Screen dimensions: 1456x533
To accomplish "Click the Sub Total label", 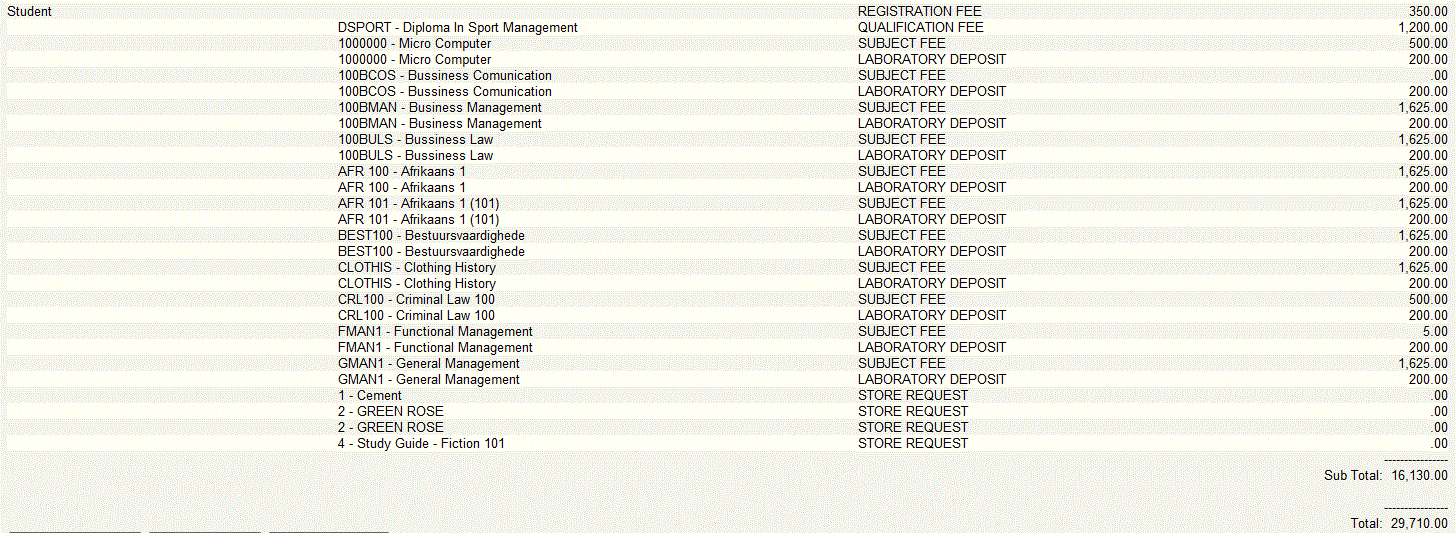I will [1352, 476].
